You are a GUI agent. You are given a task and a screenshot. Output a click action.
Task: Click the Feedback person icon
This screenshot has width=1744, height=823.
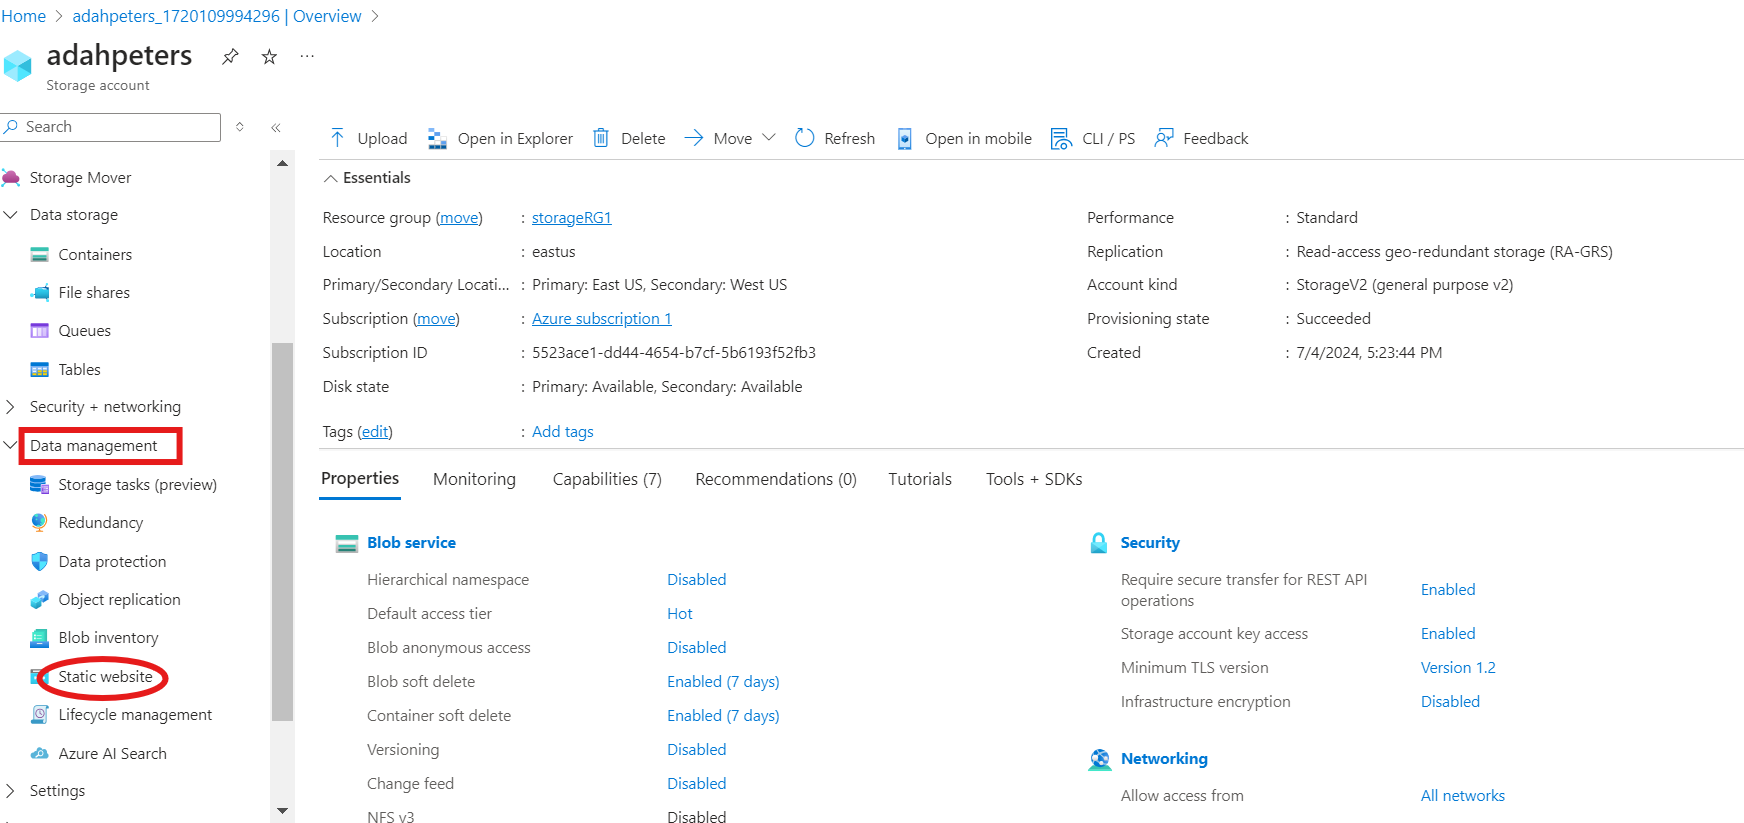1164,138
